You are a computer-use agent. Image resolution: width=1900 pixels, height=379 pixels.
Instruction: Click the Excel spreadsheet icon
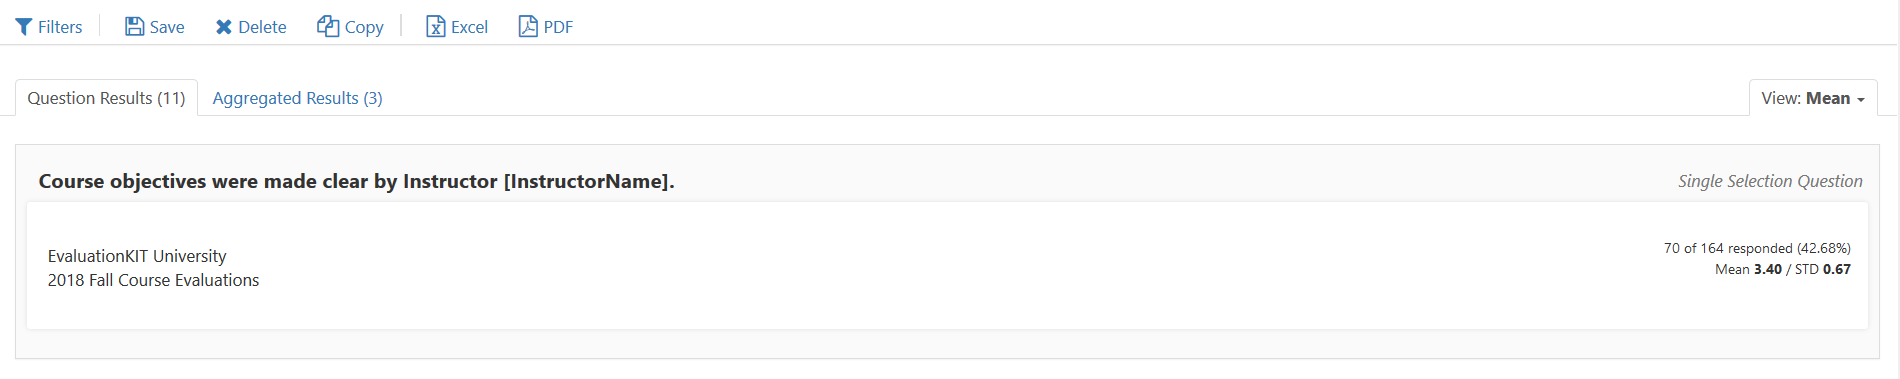(x=436, y=27)
